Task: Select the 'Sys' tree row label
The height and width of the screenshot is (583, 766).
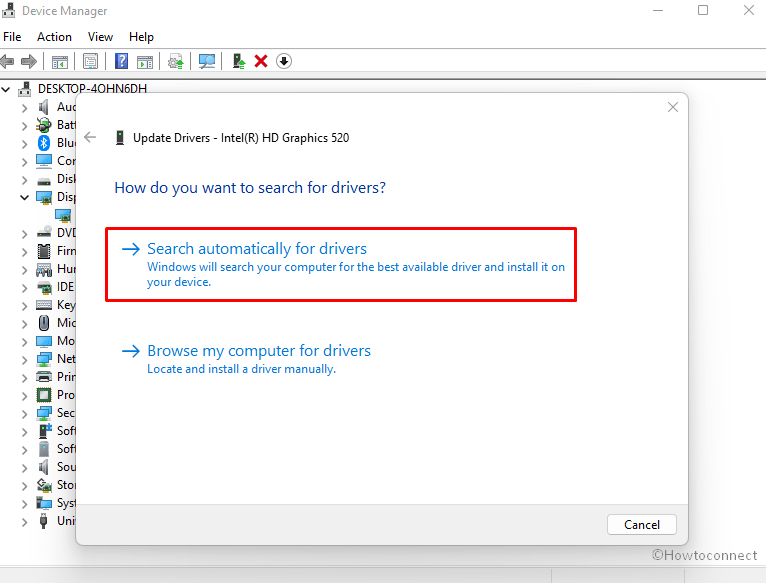Action: coord(66,503)
